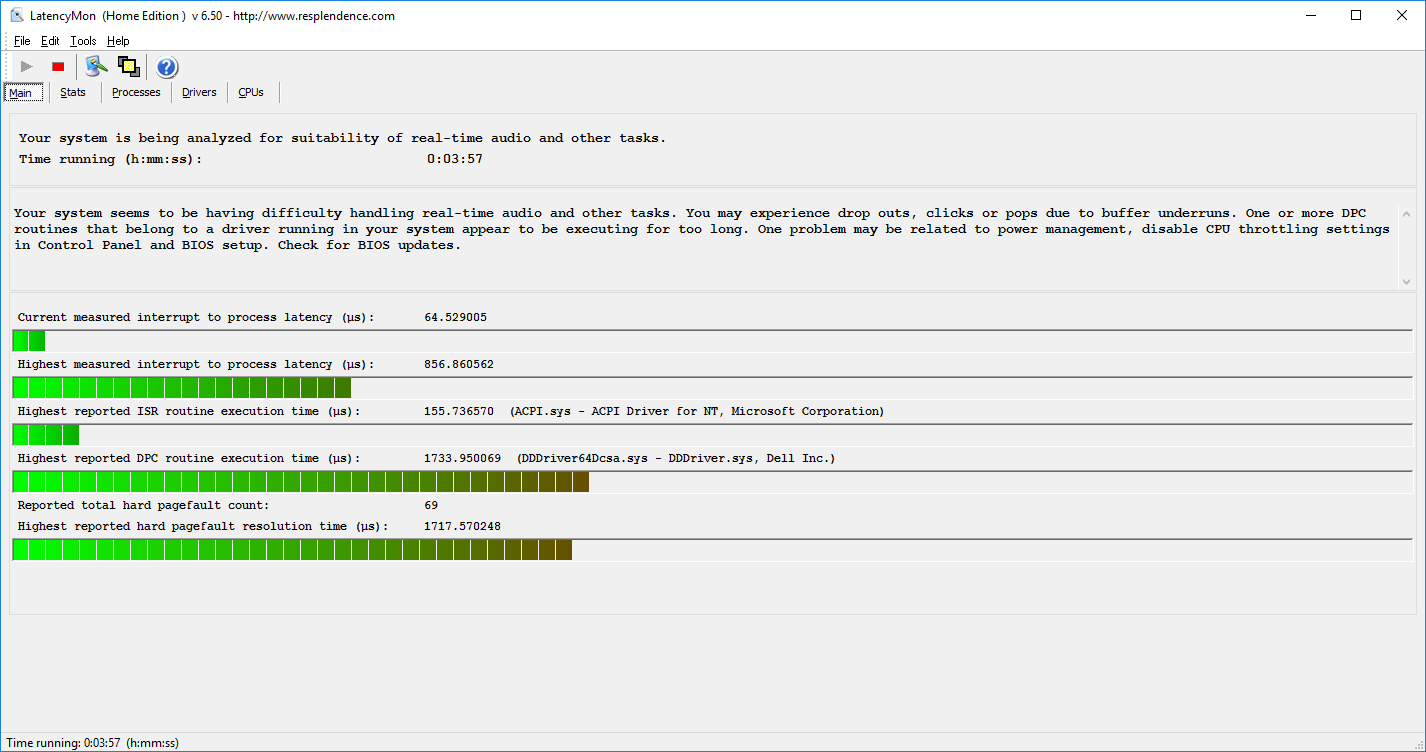Stop monitoring with the red square icon
This screenshot has width=1426, height=752.
pyautogui.click(x=58, y=67)
